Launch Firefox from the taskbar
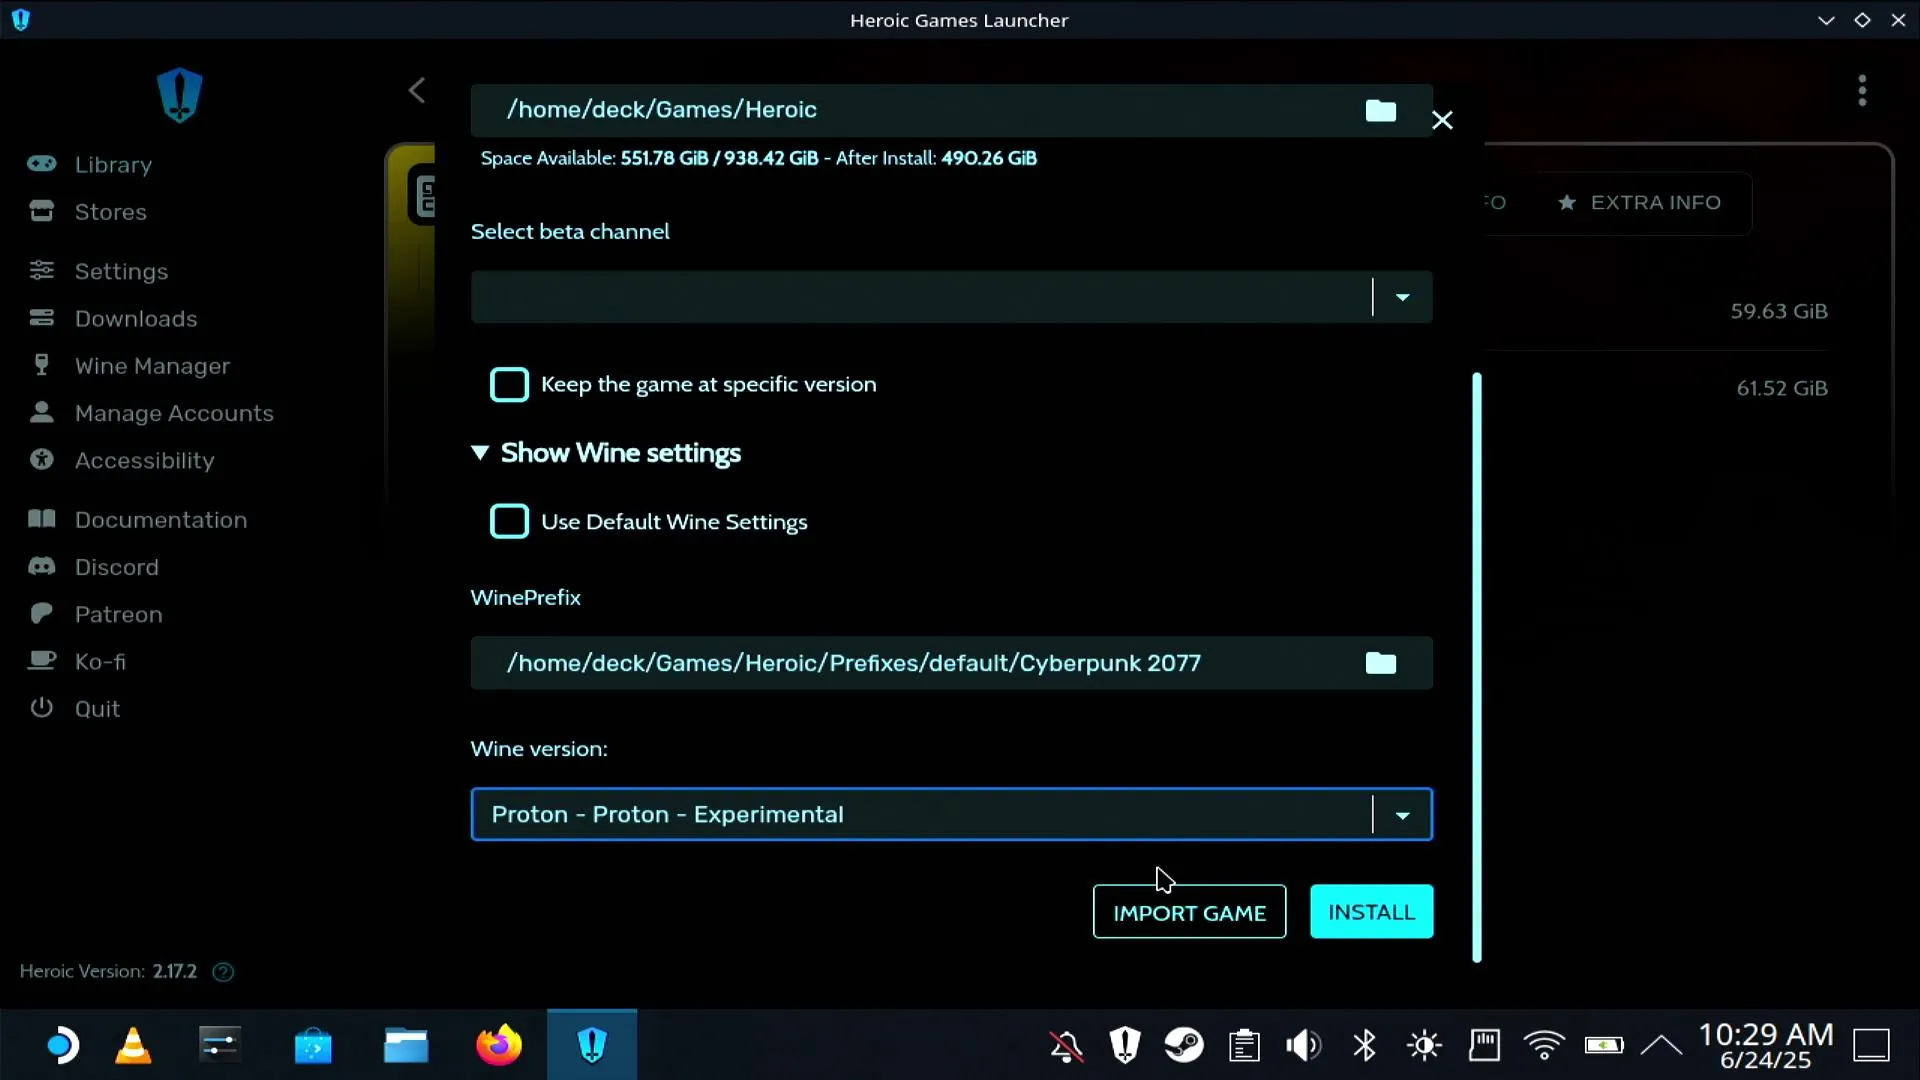The width and height of the screenshot is (1920, 1080). pos(499,1045)
